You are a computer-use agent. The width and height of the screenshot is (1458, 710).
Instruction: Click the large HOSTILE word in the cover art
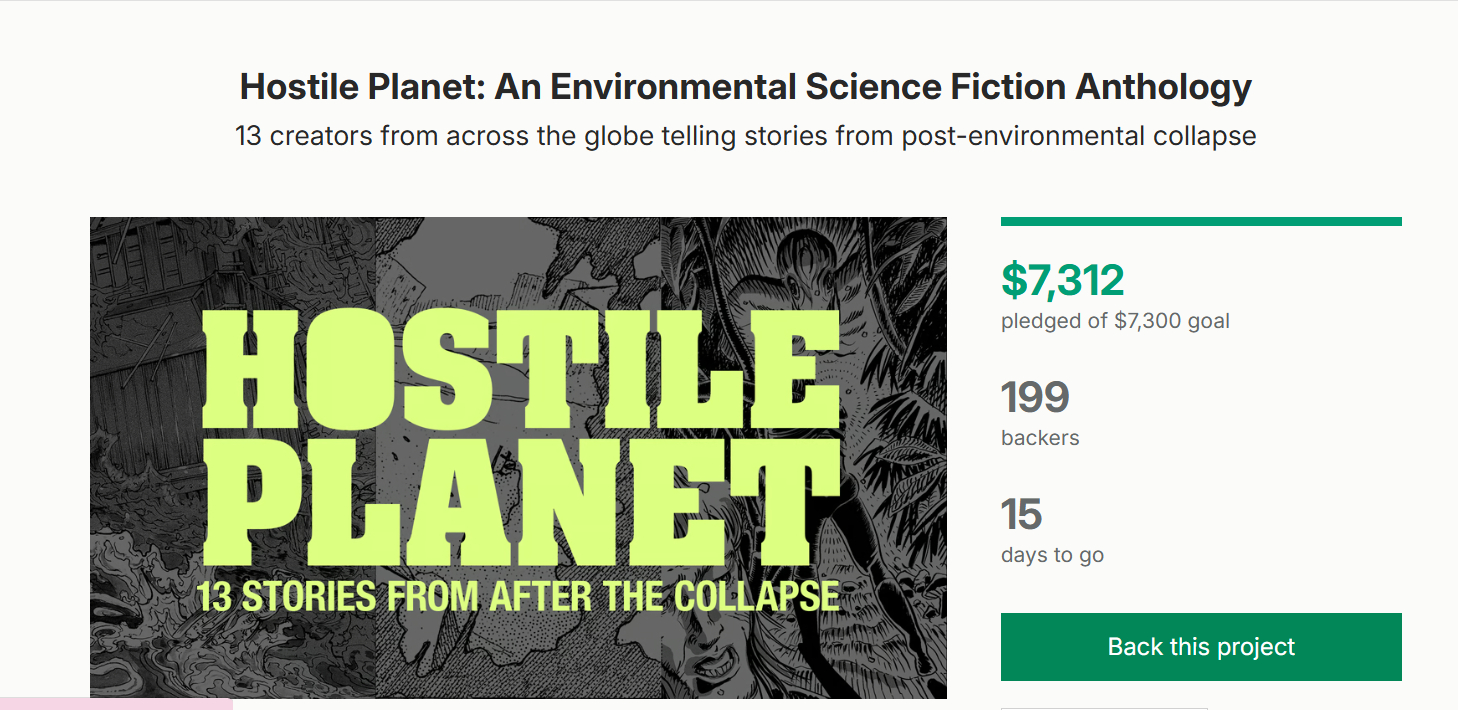520,368
